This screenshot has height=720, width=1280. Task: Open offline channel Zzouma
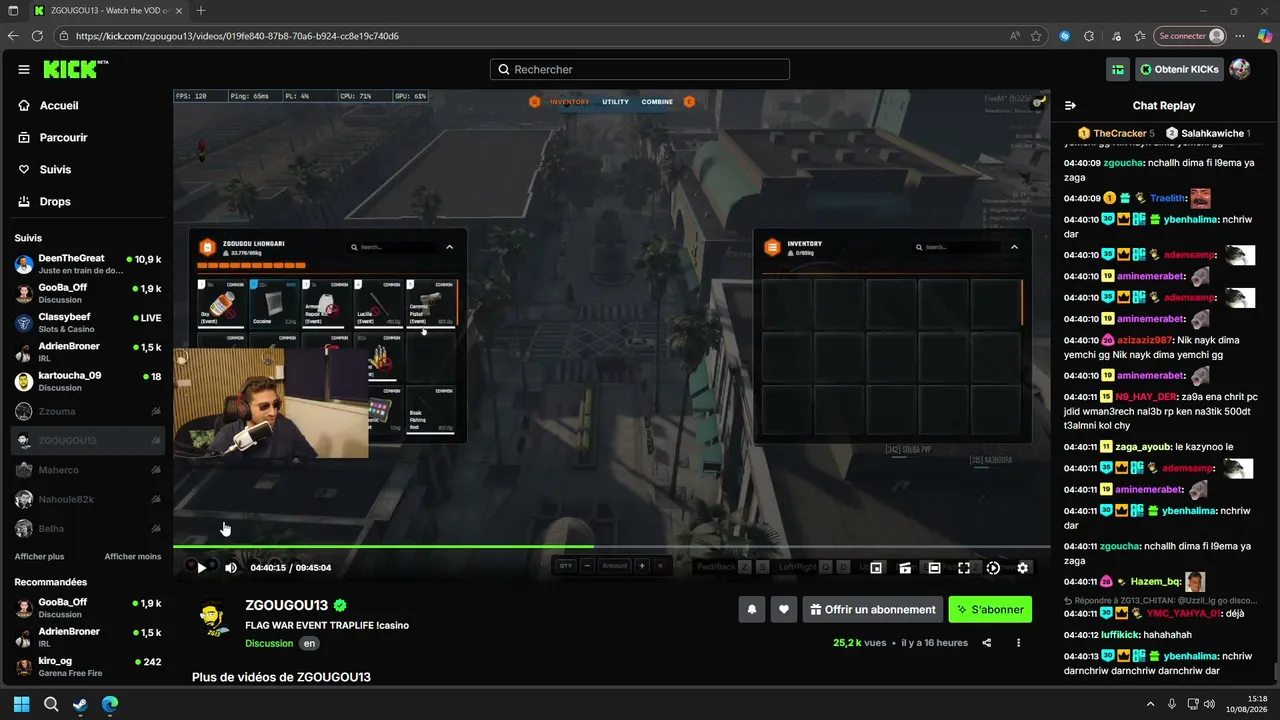pyautogui.click(x=88, y=411)
